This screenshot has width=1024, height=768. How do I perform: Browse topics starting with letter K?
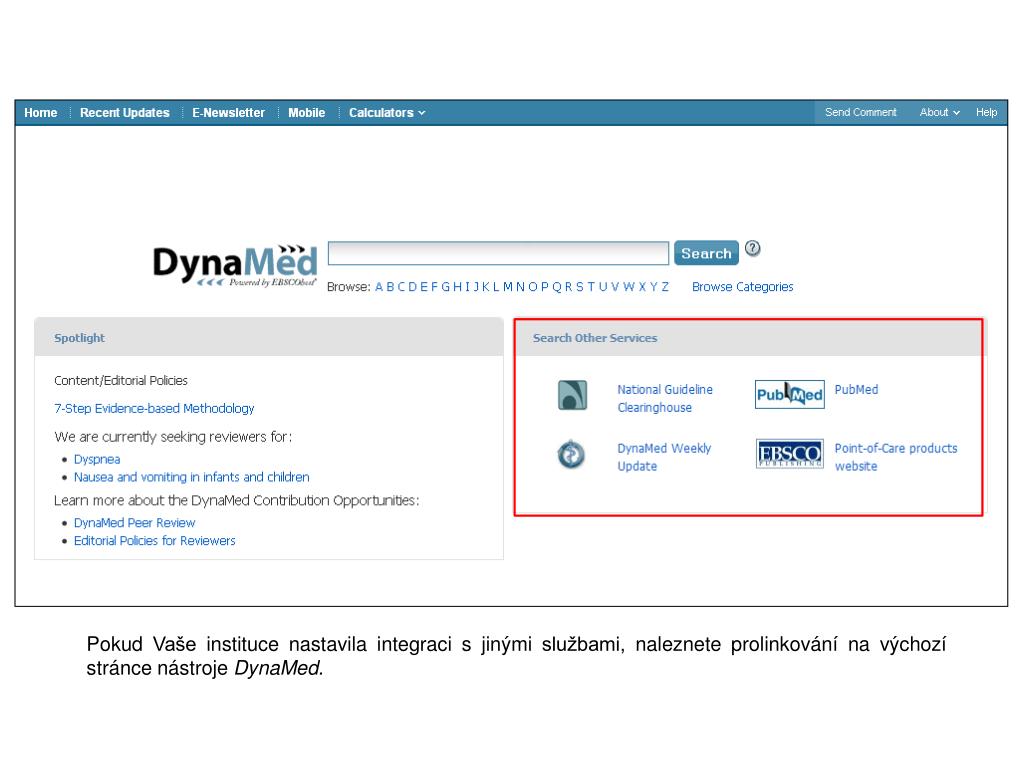[x=486, y=287]
